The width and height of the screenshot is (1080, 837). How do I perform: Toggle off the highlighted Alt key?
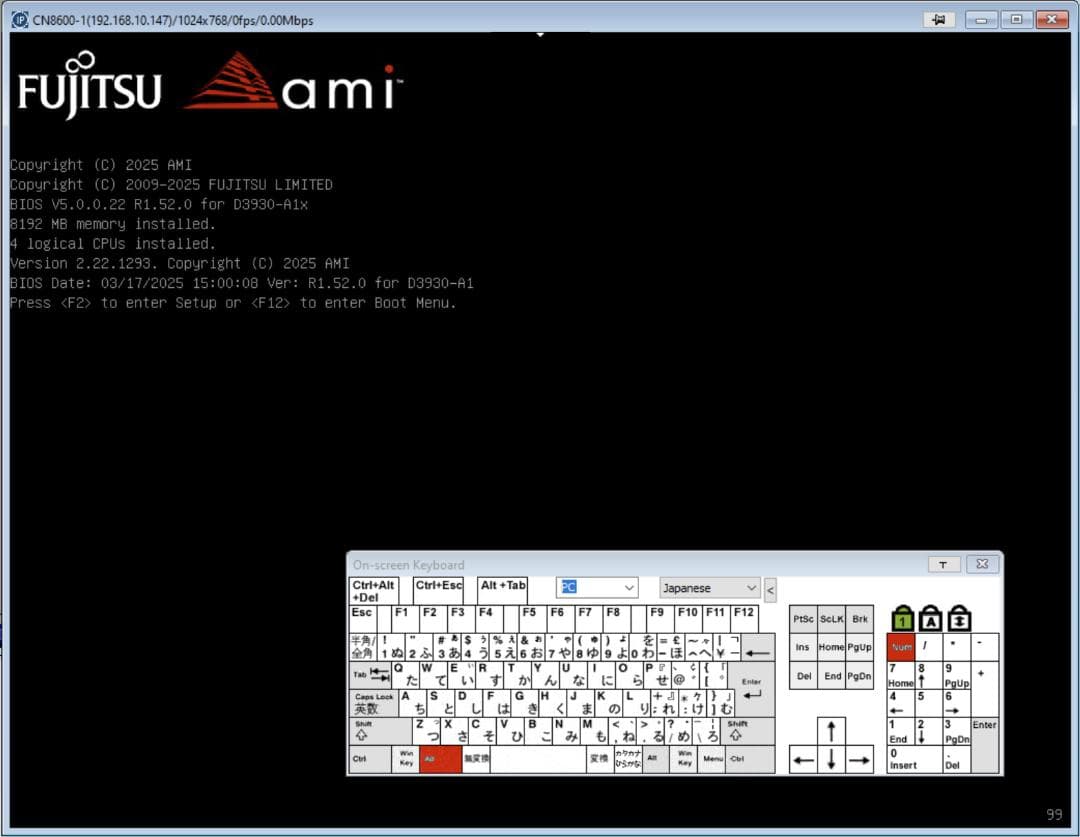pyautogui.click(x=440, y=759)
